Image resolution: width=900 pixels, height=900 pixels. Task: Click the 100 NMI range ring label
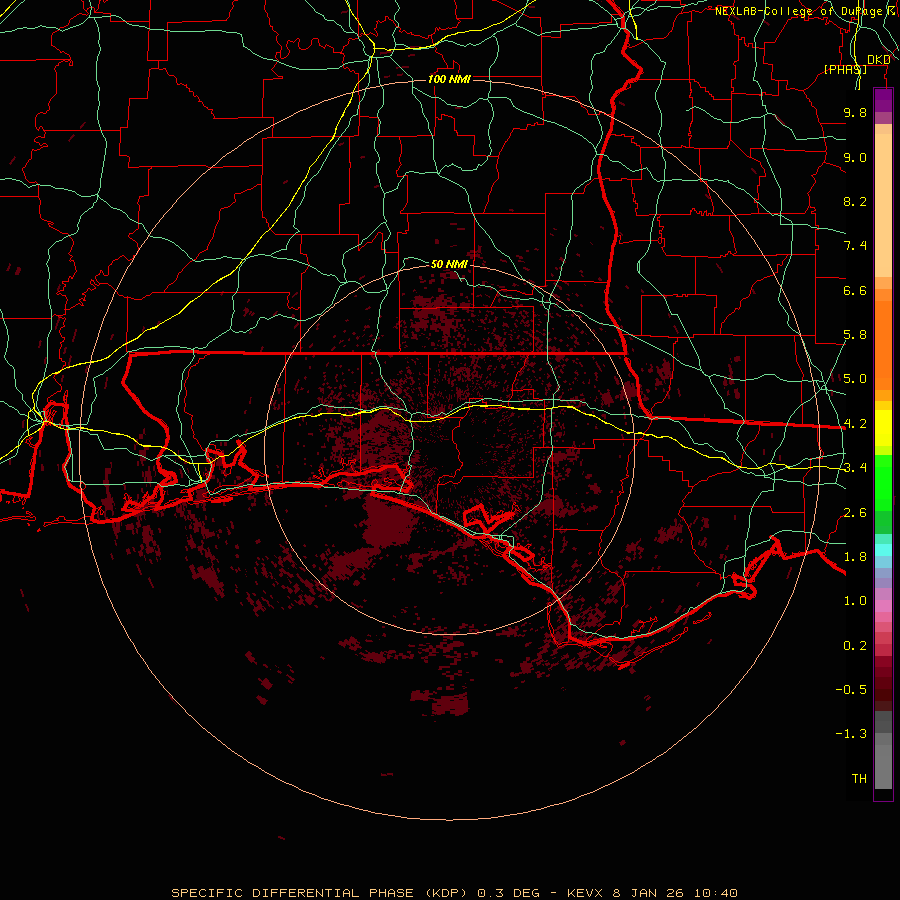(449, 79)
